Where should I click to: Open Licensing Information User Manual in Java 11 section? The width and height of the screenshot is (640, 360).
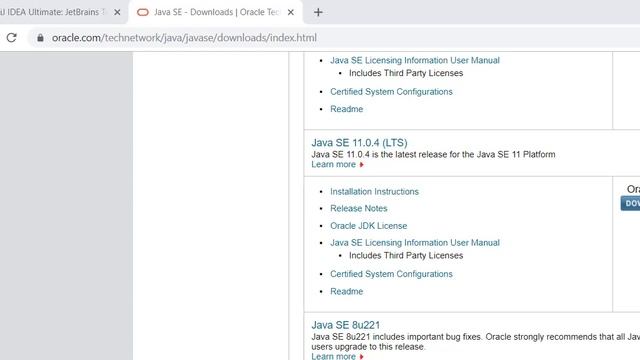[x=415, y=242]
